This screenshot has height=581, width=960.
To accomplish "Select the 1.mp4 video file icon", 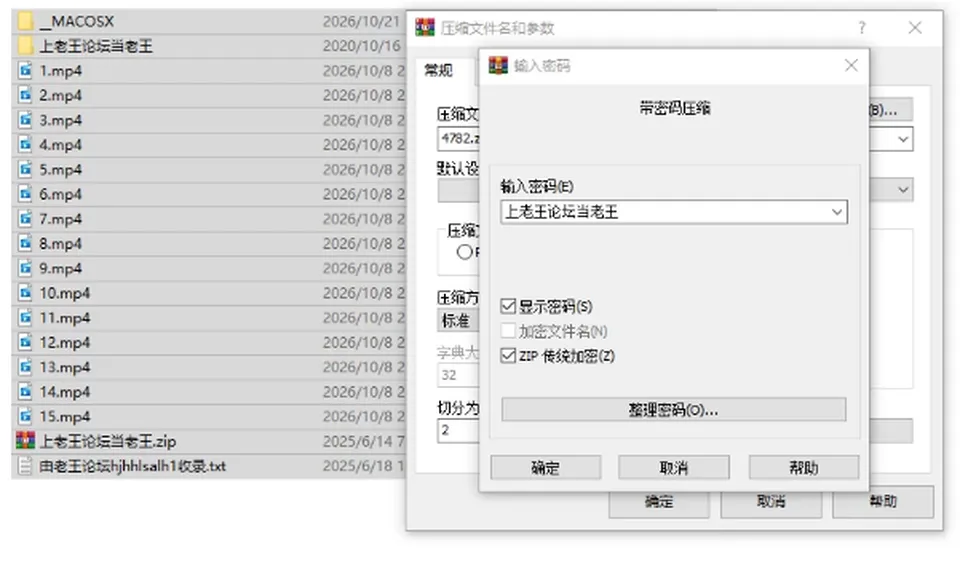I will pyautogui.click(x=25, y=71).
